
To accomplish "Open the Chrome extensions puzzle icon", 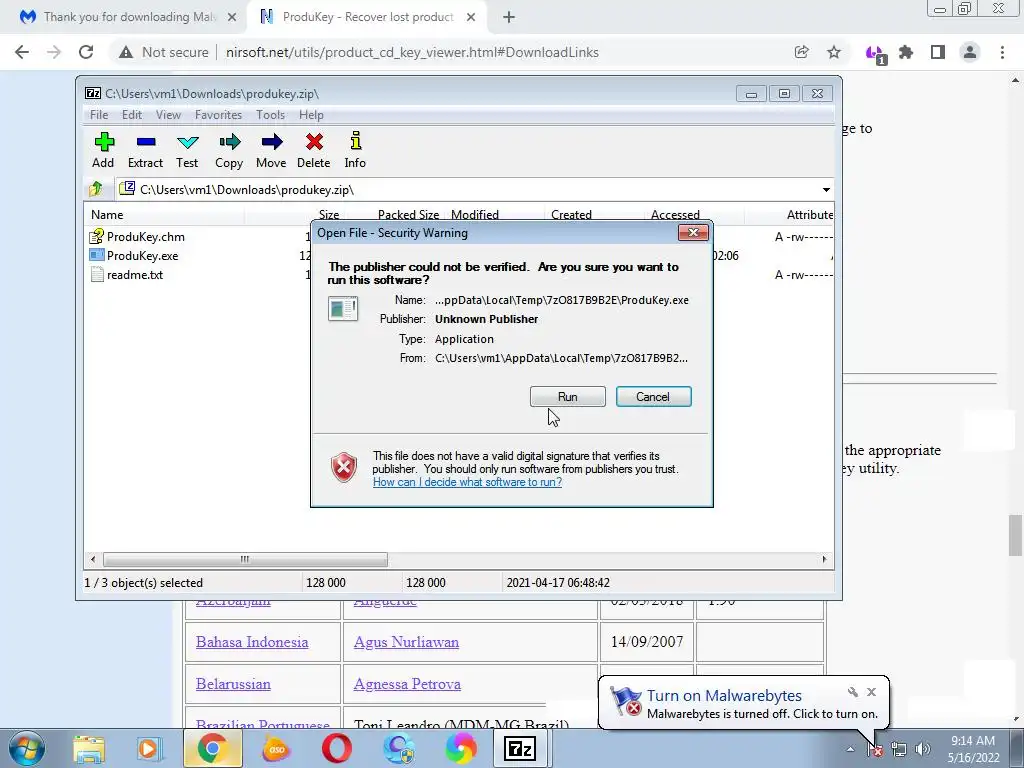I will pos(906,52).
